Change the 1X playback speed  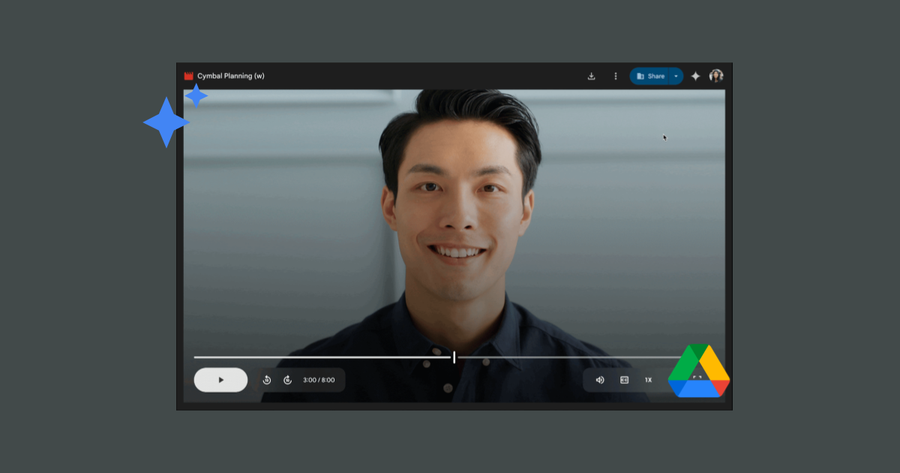click(648, 380)
